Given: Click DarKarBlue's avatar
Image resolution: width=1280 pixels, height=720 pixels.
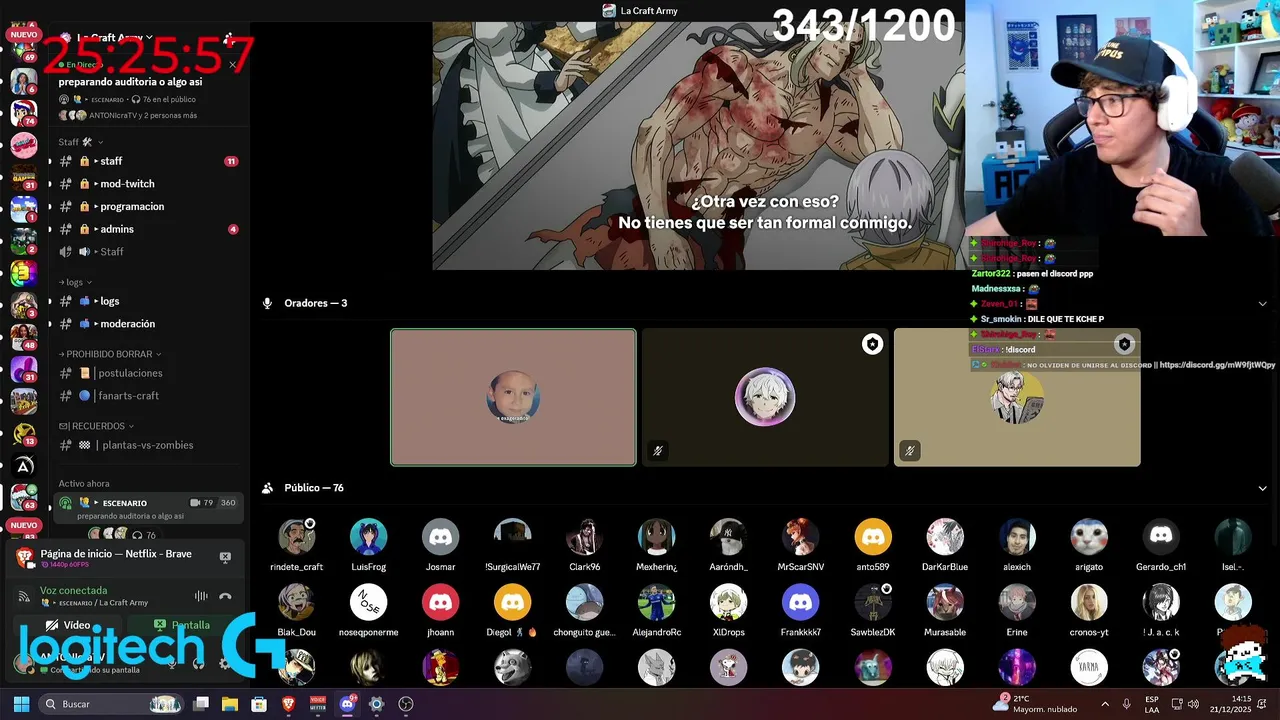Looking at the screenshot, I should coord(945,537).
